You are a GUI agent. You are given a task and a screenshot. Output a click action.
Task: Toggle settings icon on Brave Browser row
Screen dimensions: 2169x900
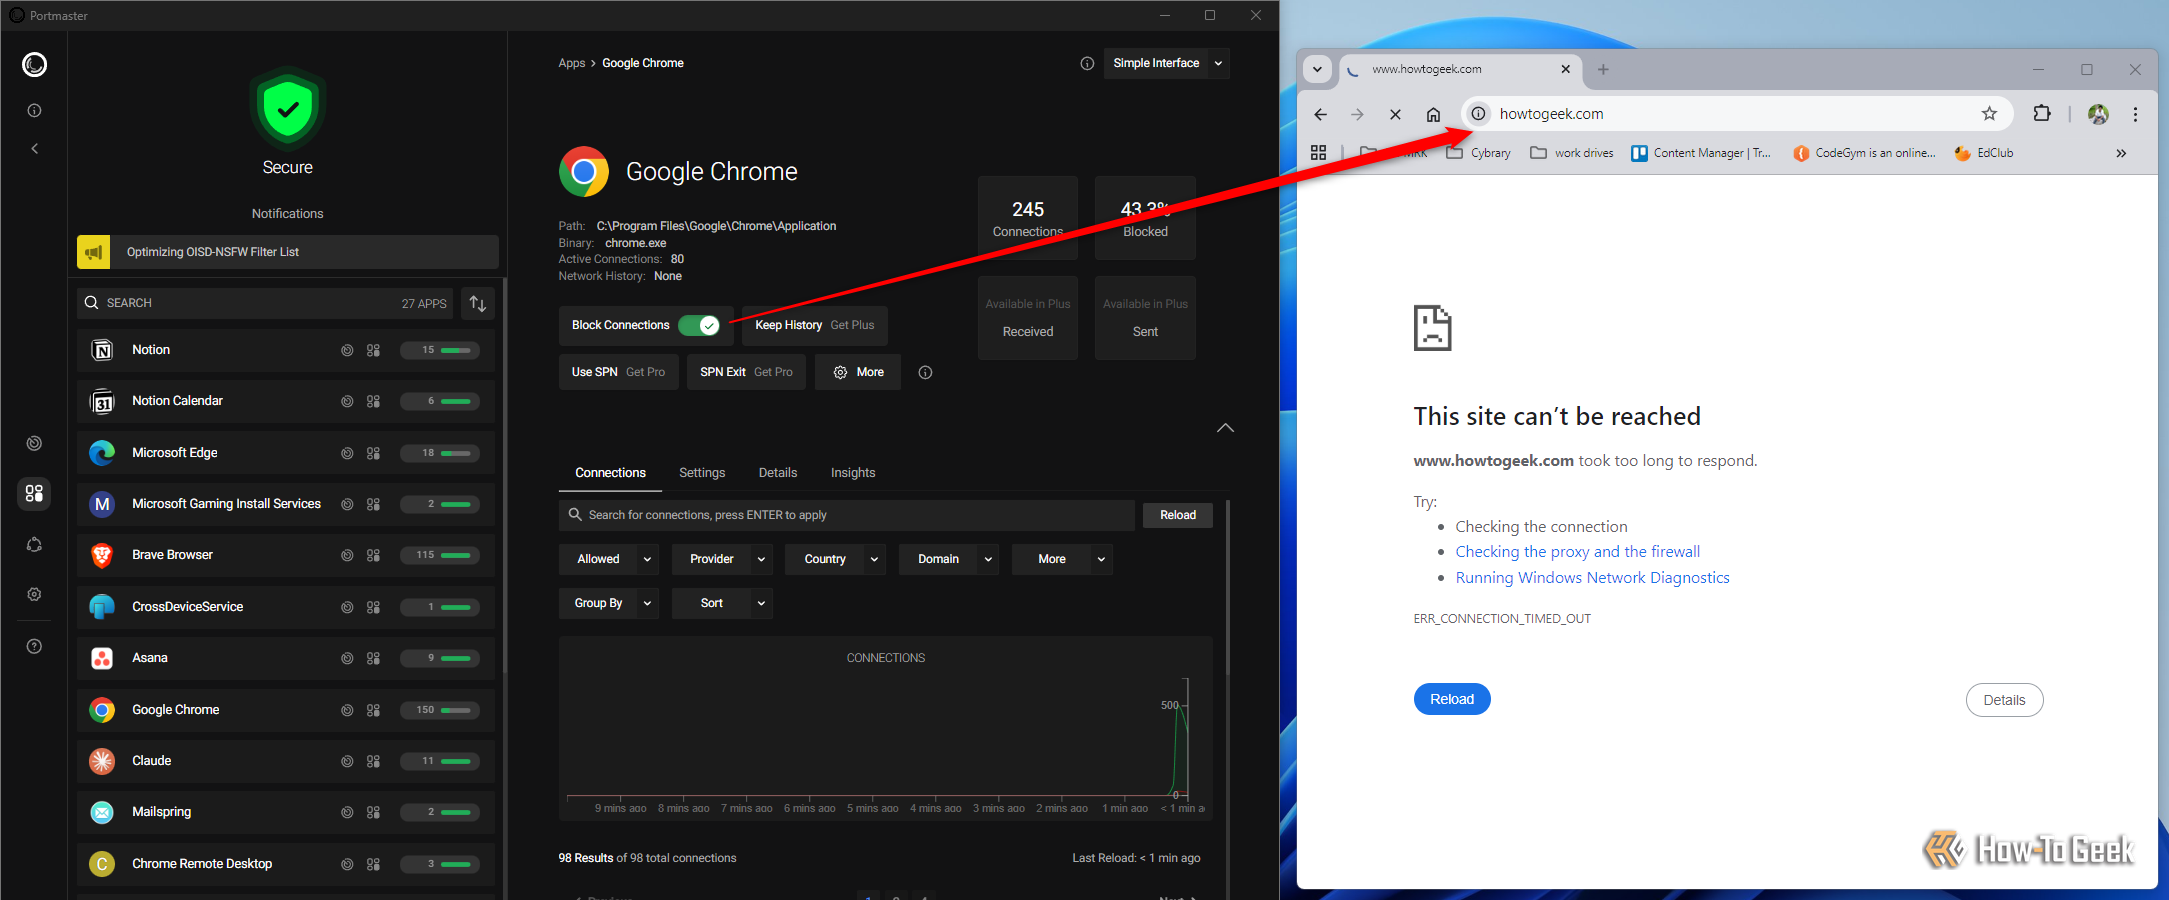pyautogui.click(x=374, y=555)
